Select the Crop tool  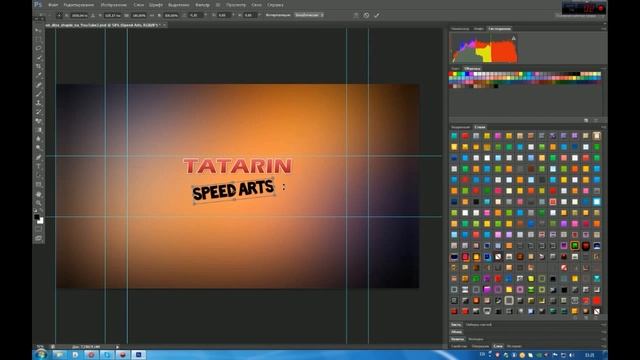point(38,67)
